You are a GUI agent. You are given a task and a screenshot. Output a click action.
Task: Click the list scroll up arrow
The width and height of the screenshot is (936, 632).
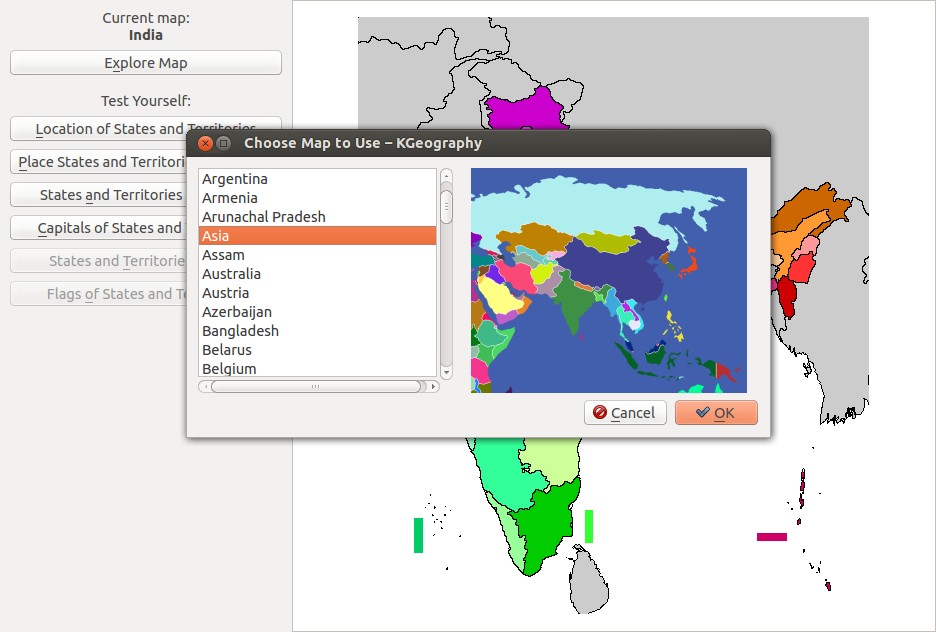(446, 175)
